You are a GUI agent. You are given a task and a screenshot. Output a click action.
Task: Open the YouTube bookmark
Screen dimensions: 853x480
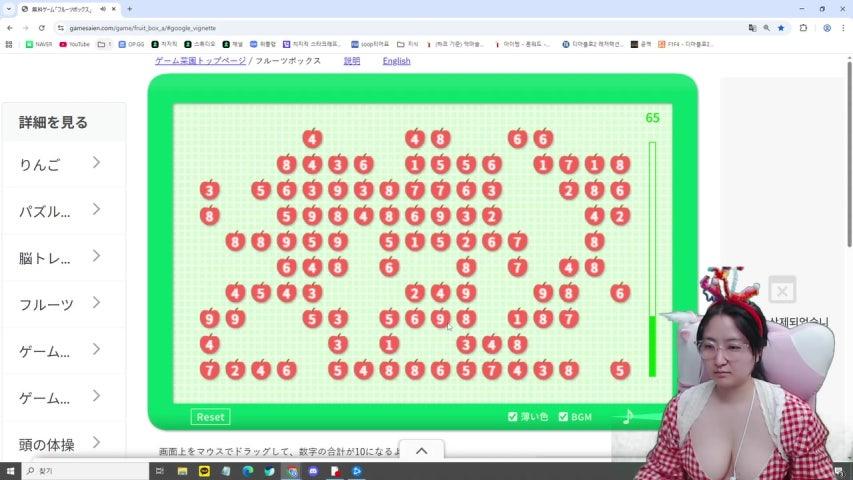(74, 44)
